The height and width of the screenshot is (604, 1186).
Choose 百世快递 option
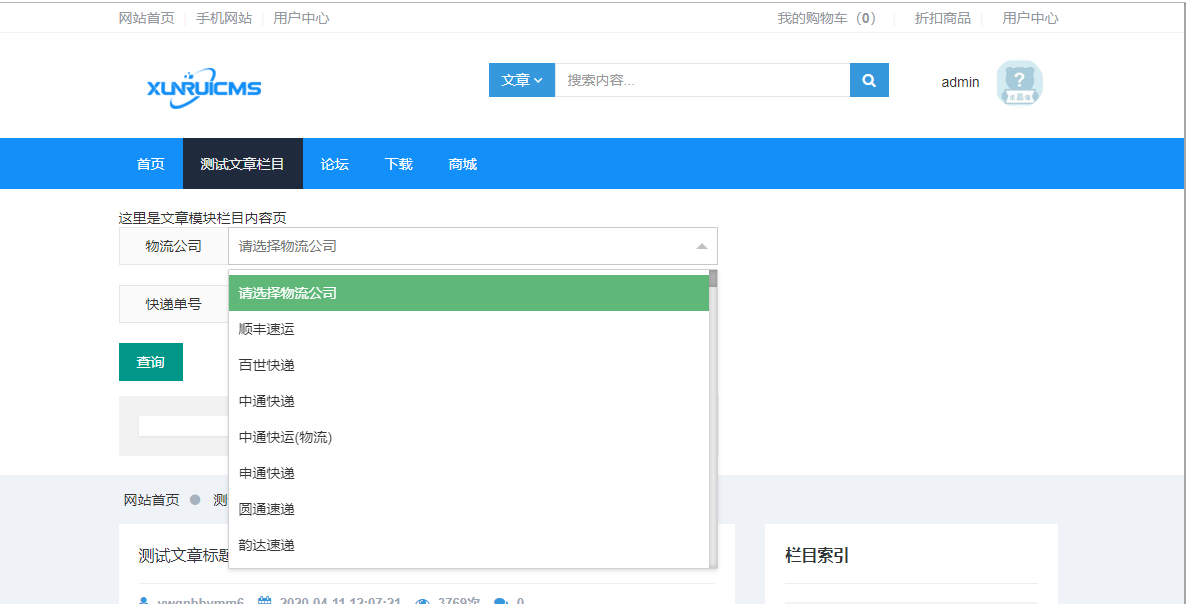pos(469,365)
